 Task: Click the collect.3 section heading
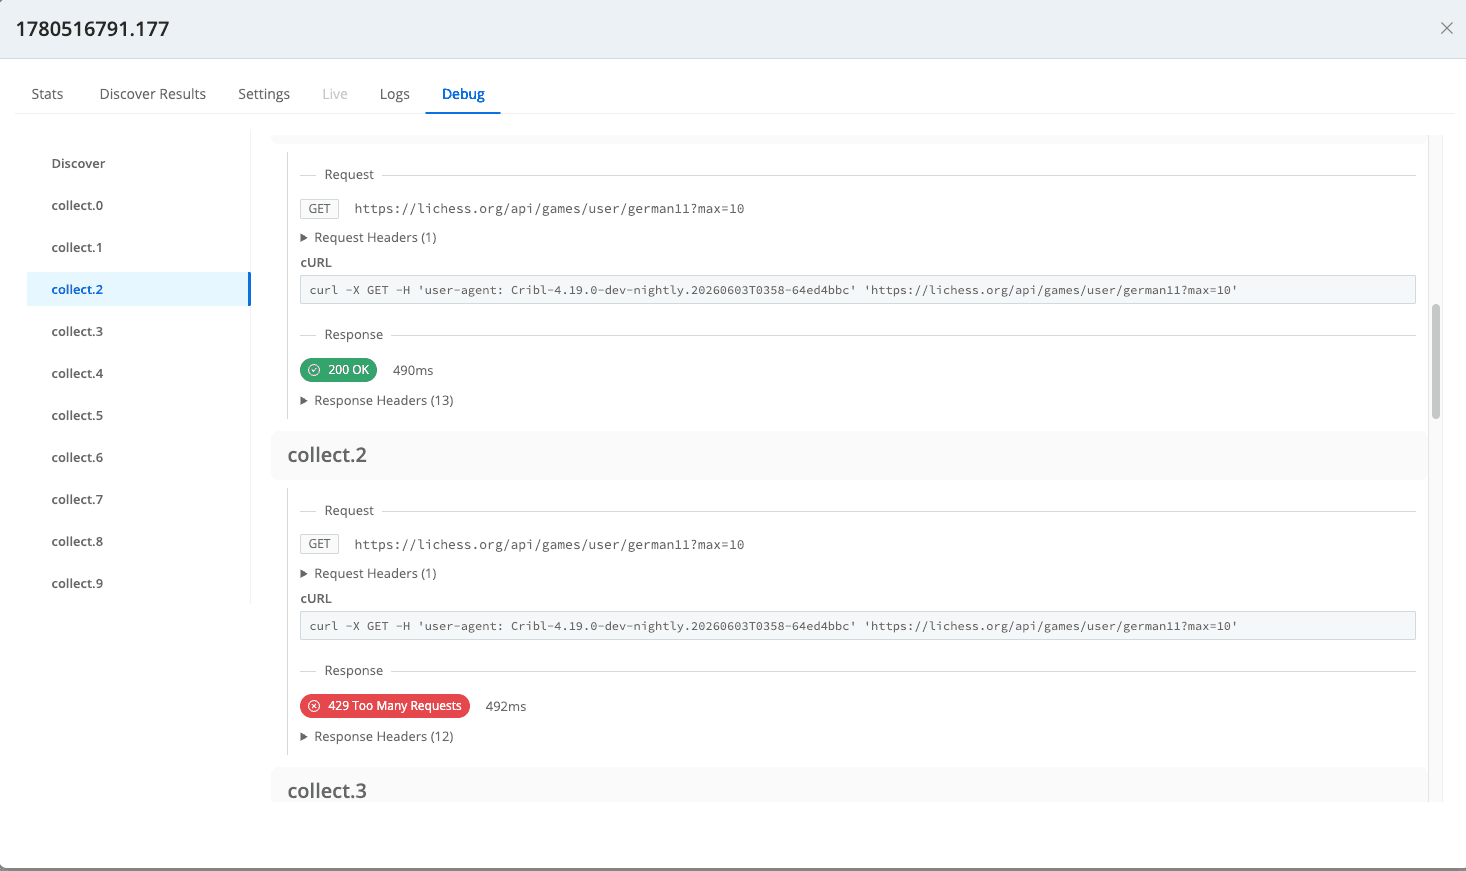(327, 790)
